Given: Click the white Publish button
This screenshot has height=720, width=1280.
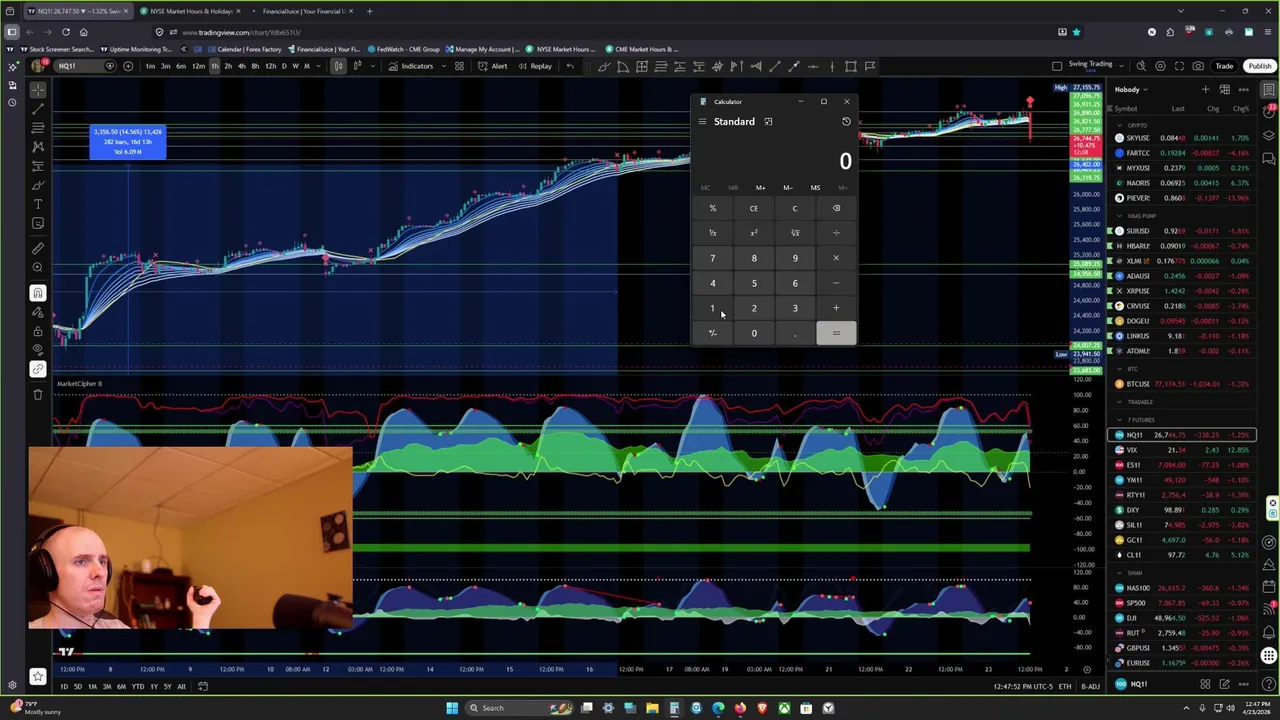Looking at the screenshot, I should click(x=1259, y=66).
